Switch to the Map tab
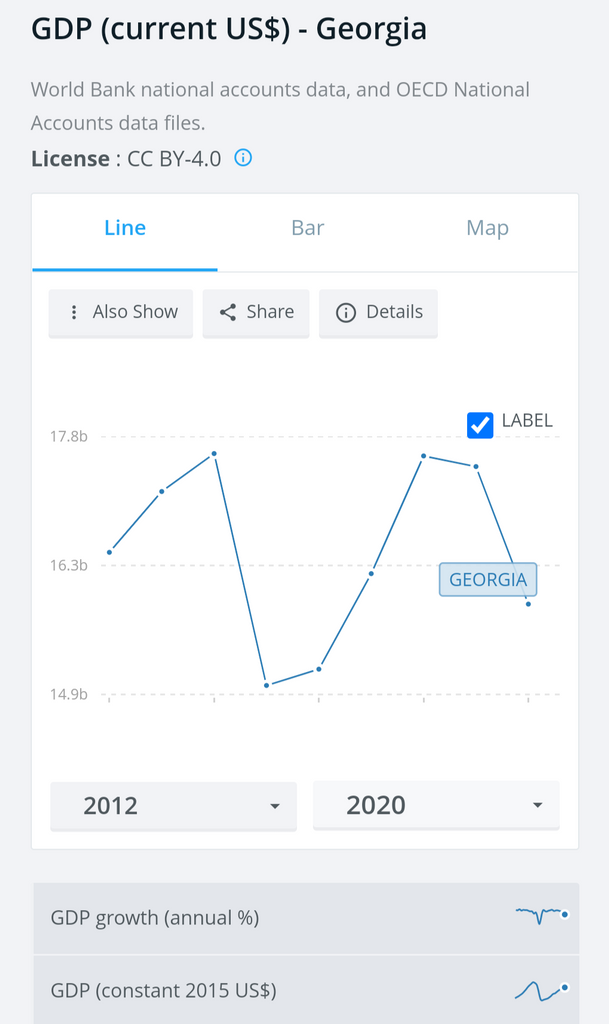 point(488,228)
